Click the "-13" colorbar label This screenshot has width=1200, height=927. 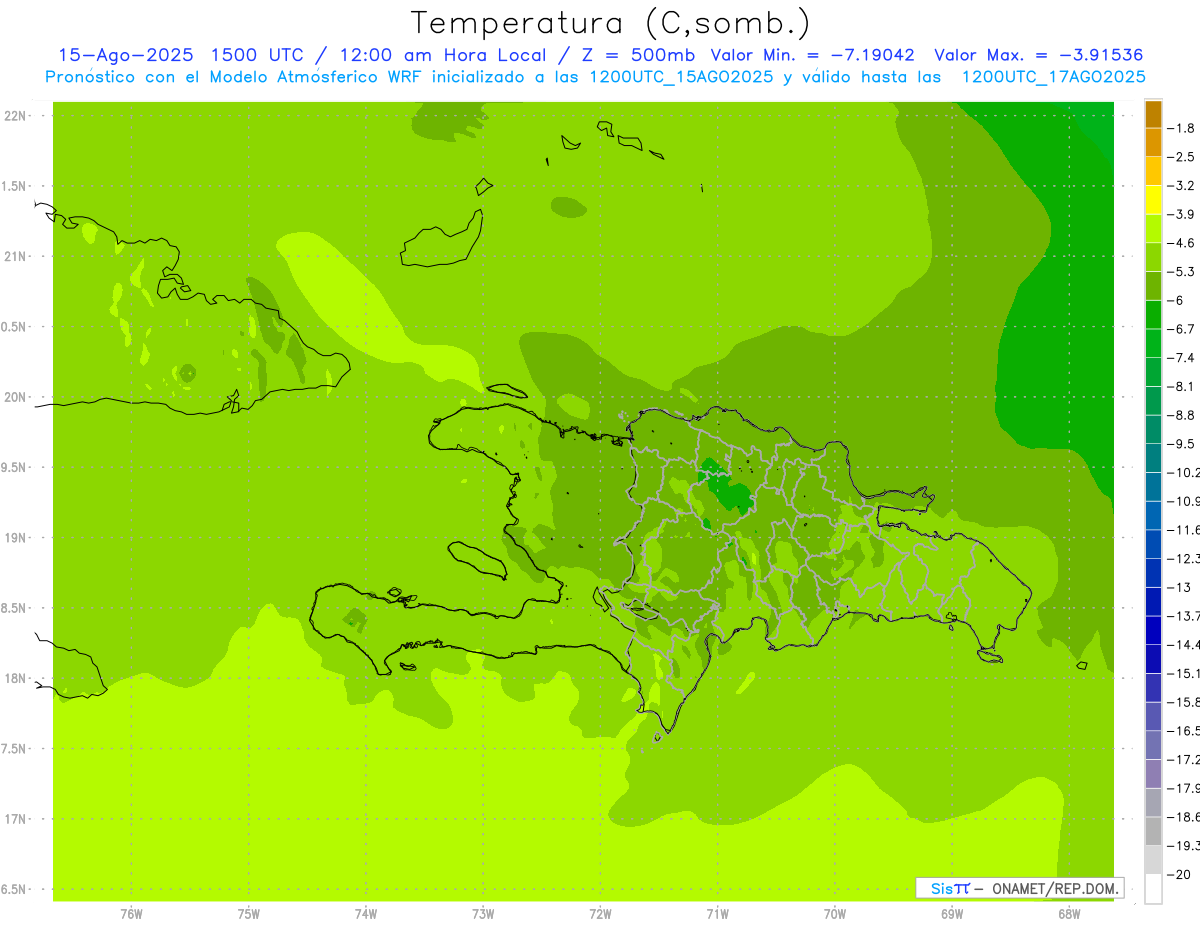pos(1179,587)
